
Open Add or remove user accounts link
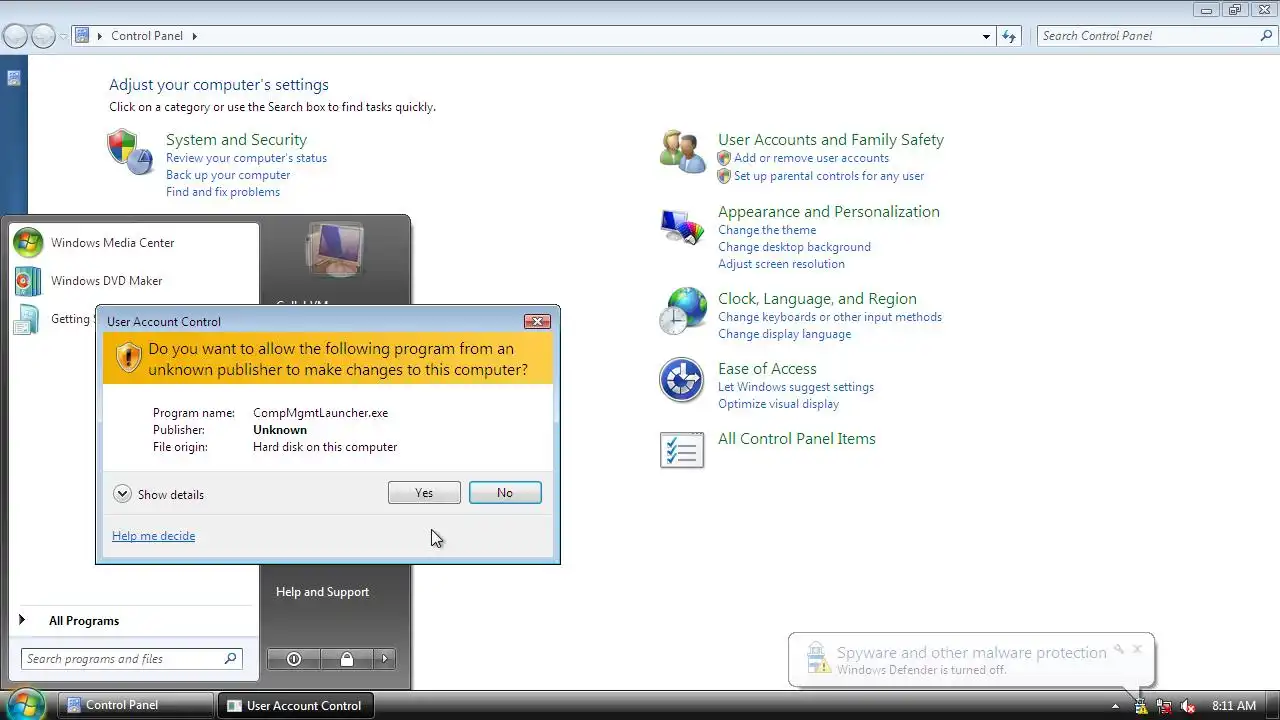tap(811, 158)
